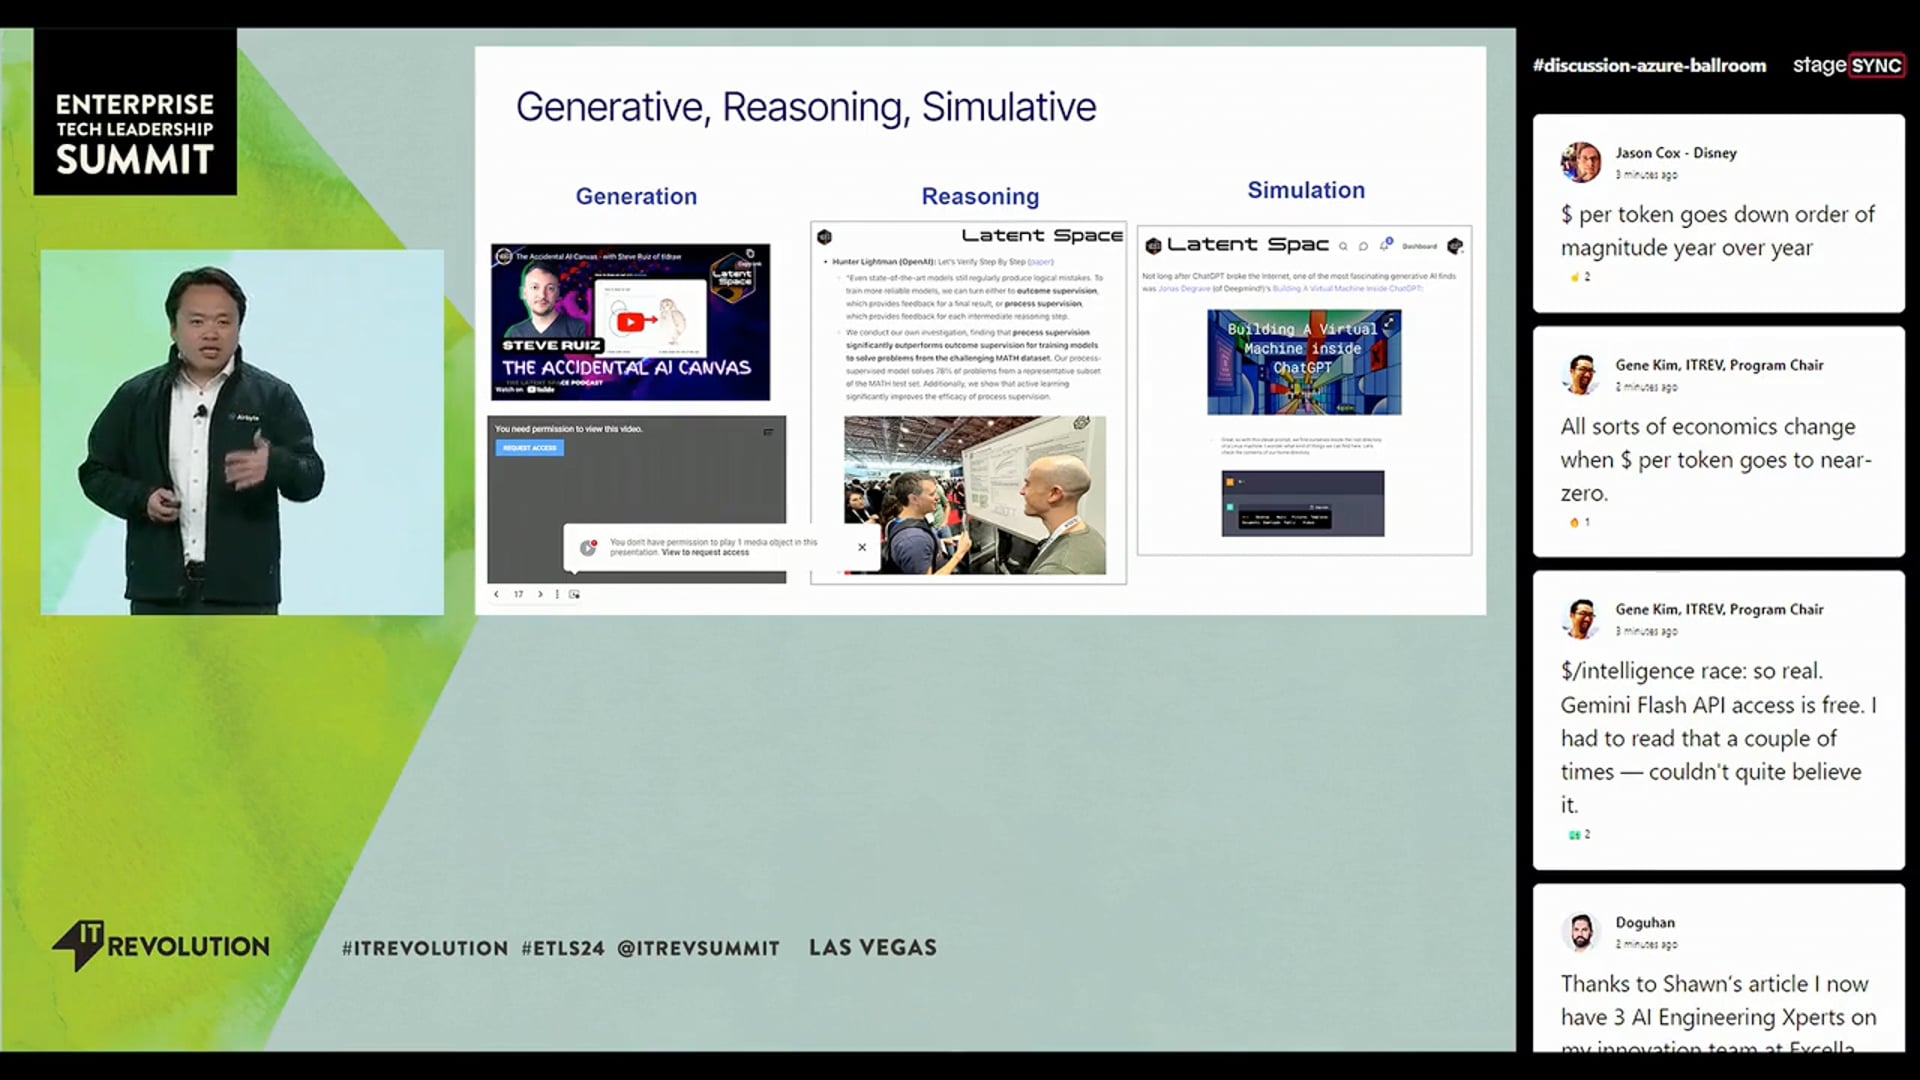The image size is (1920, 1080).
Task: Open 'Building A Virtual Machine inside ChatGPT' link
Action: 1346,288
